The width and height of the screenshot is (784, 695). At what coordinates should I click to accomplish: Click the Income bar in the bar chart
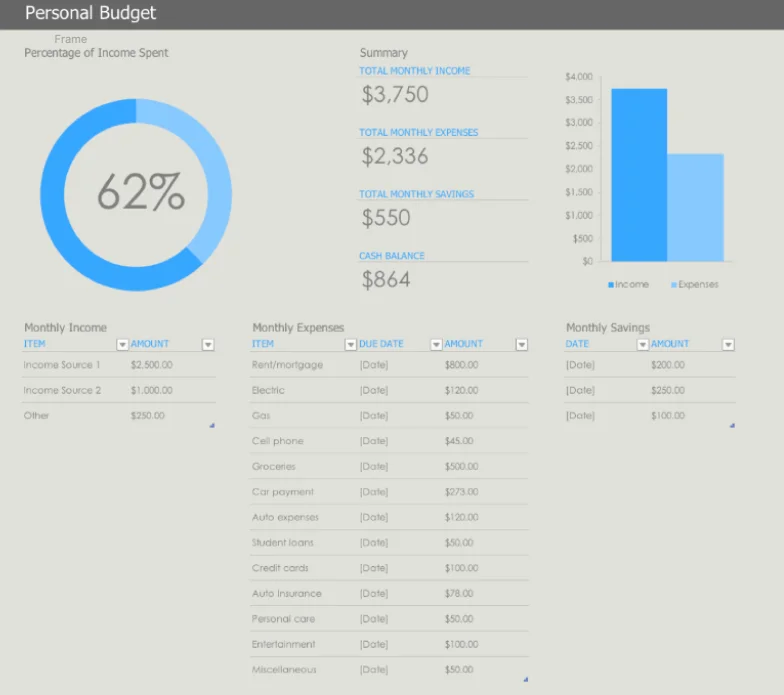639,175
